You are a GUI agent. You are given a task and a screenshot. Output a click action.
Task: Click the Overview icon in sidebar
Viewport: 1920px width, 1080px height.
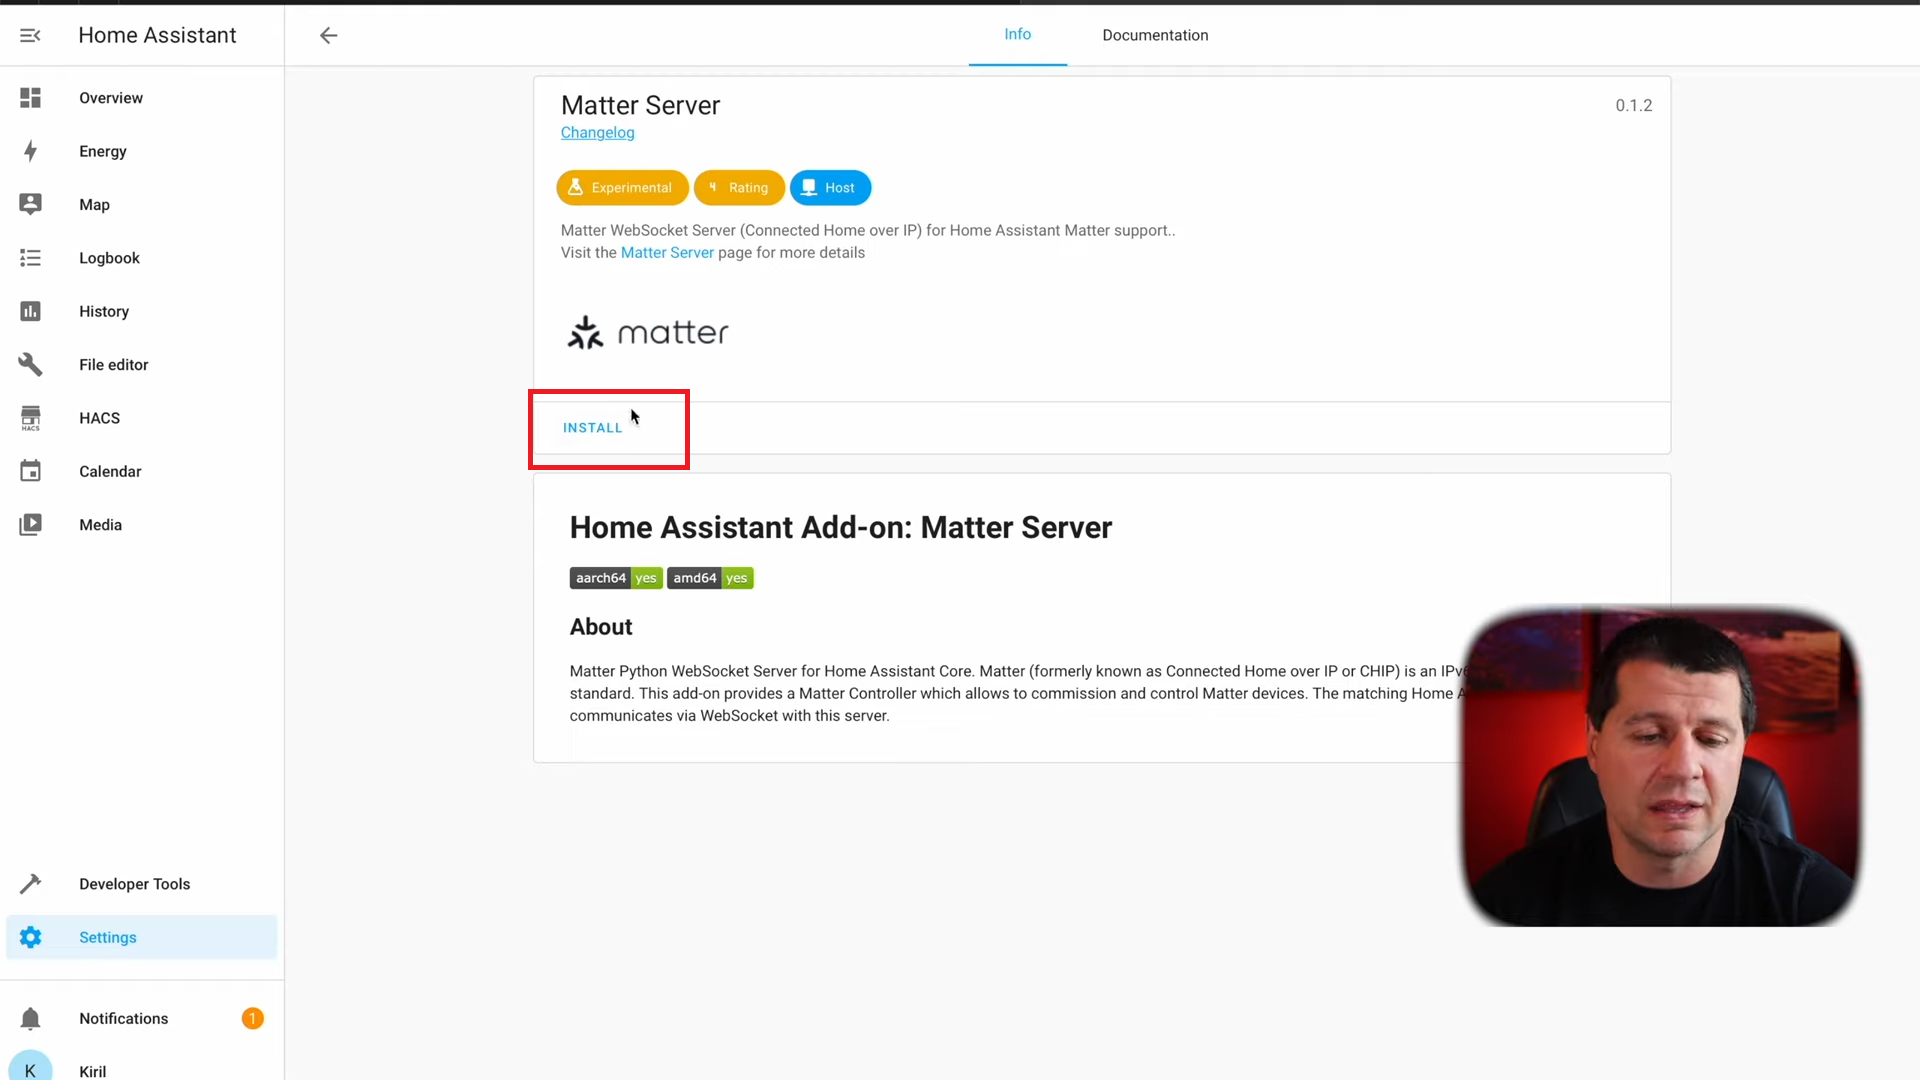click(x=30, y=98)
